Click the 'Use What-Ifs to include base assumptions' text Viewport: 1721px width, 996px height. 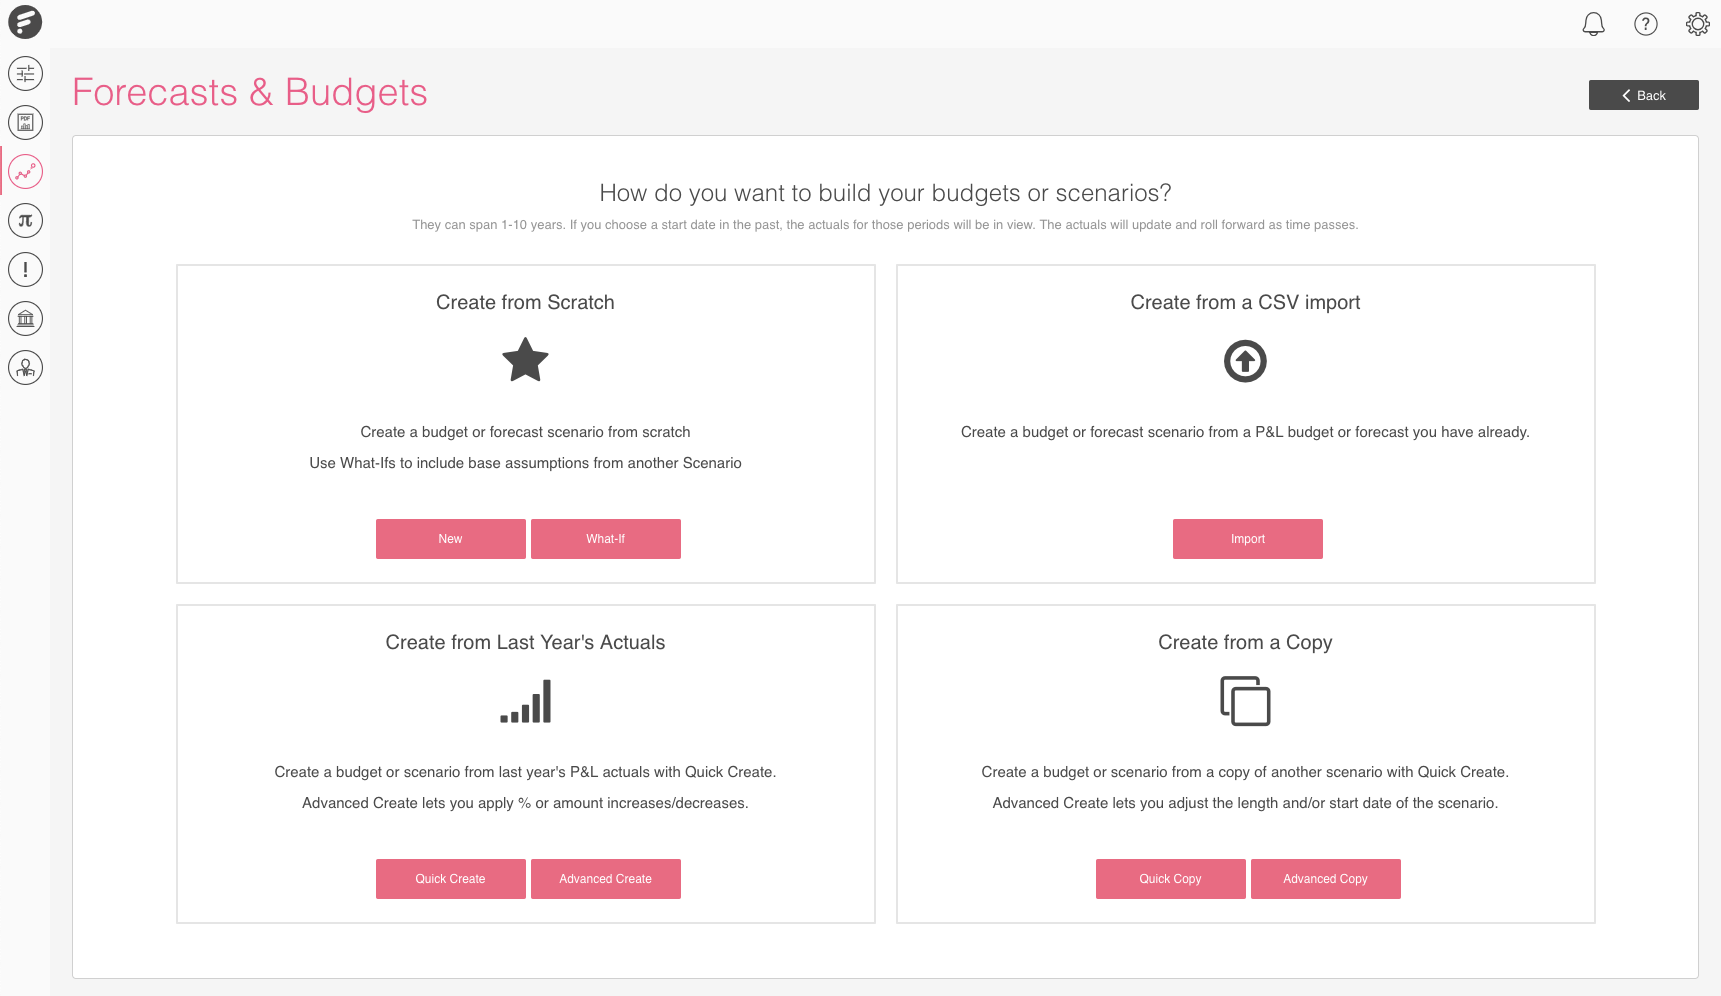point(525,463)
